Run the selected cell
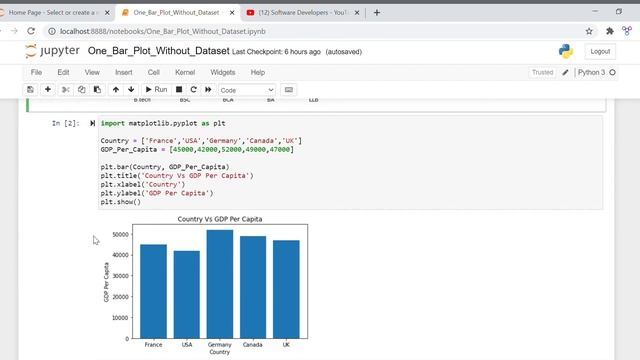Screen dimensions: 640x360 [156, 89]
